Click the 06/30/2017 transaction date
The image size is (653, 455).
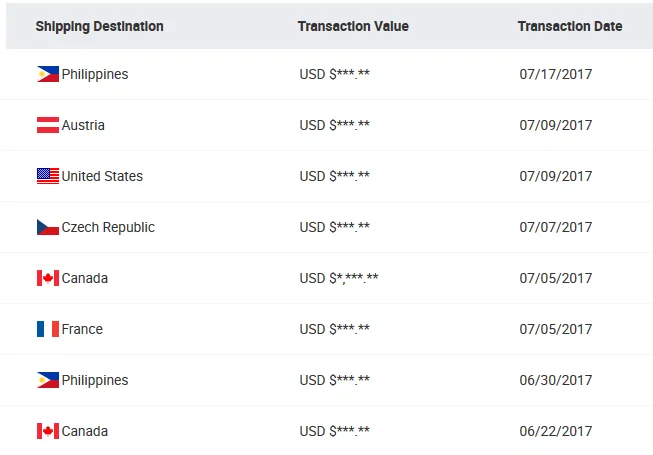click(x=556, y=380)
